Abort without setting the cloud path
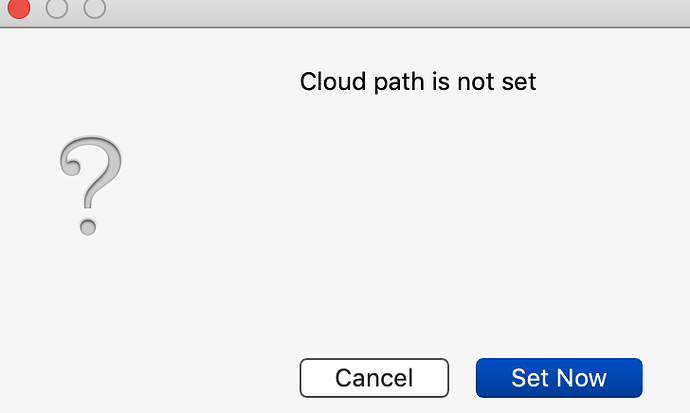Viewport: 690px width, 413px height. (x=374, y=378)
